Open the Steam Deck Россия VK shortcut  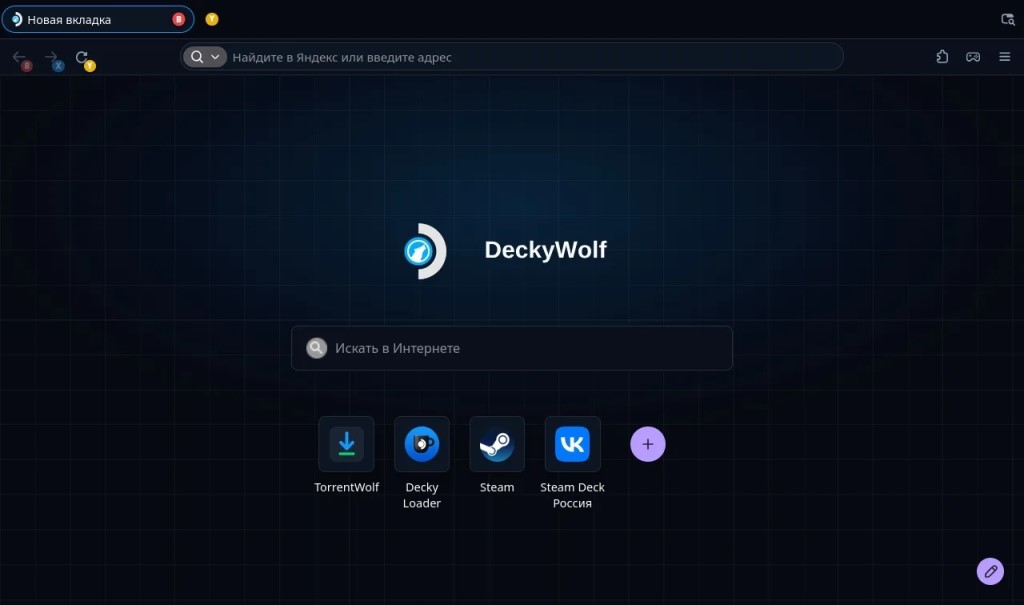pyautogui.click(x=572, y=444)
